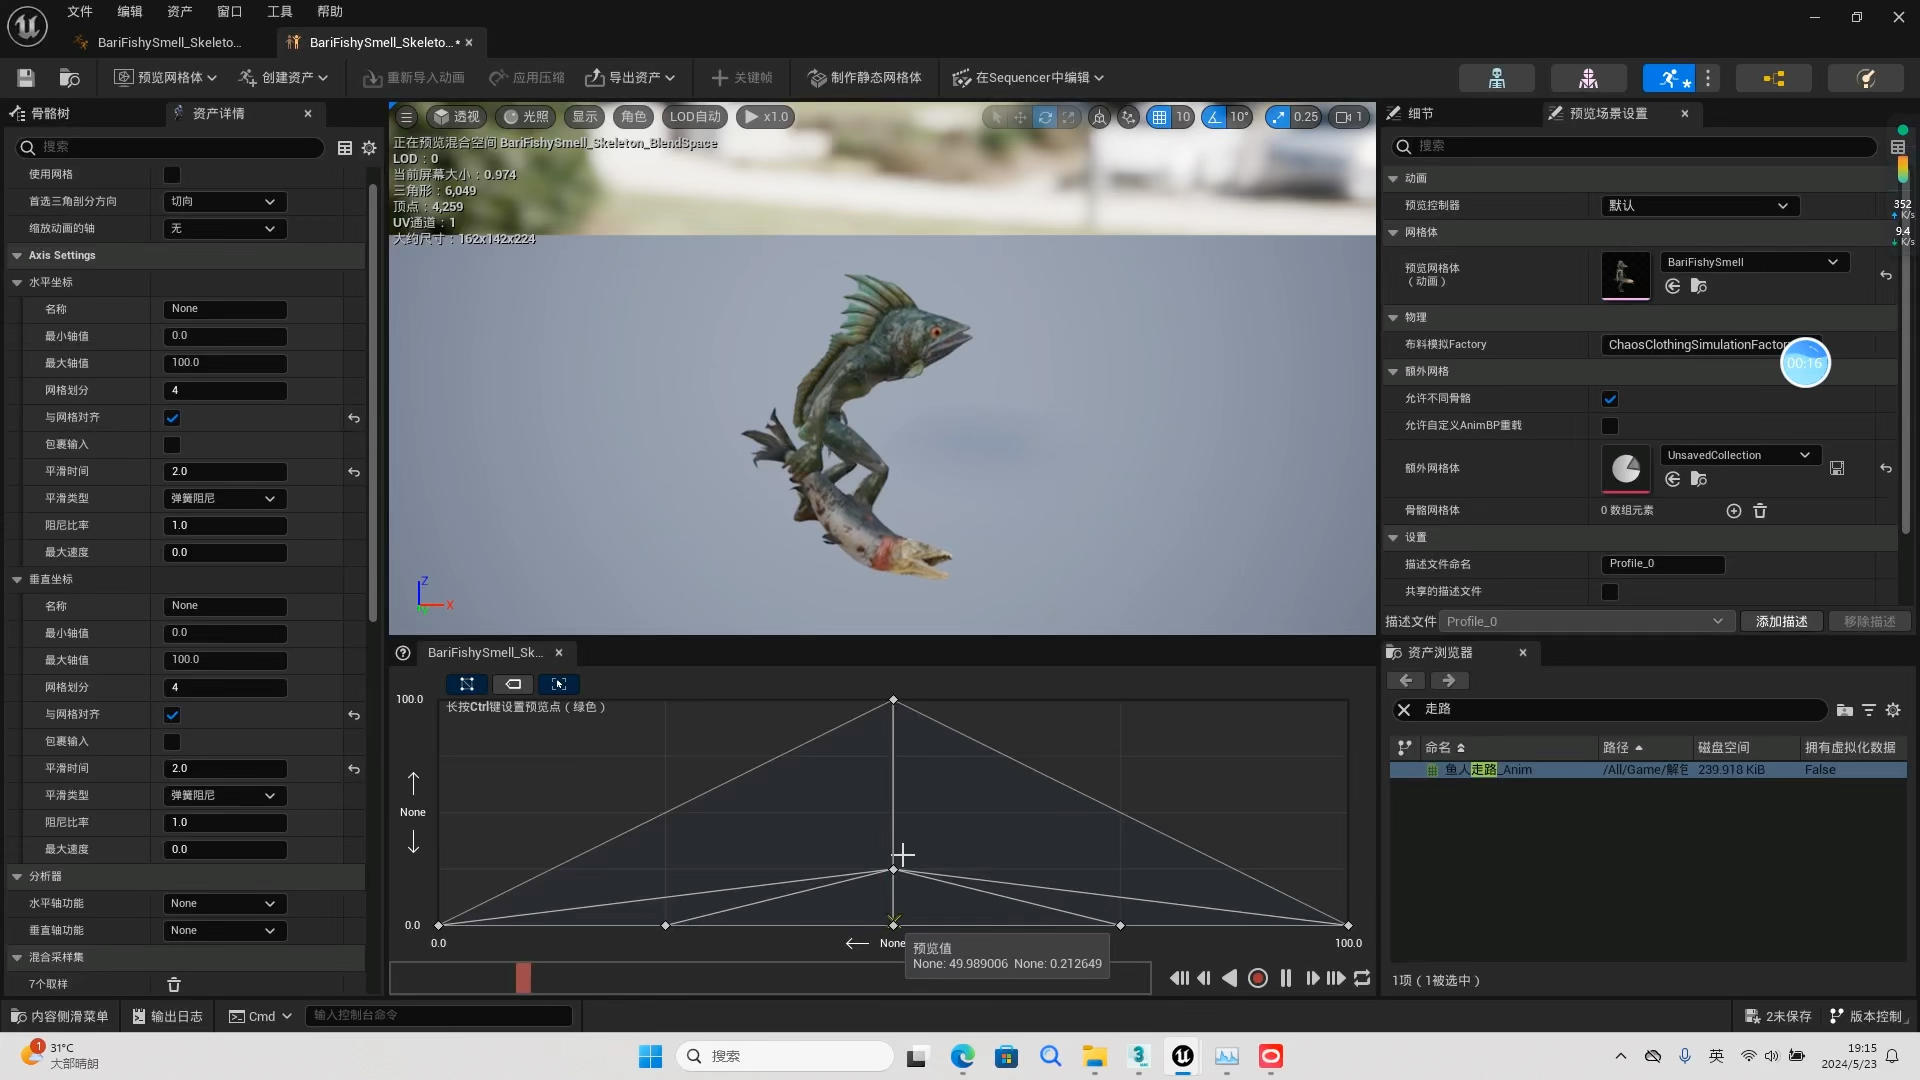The image size is (1920, 1080).
Task: Open preferred triangulation direction dropdown
Action: tap(225, 202)
